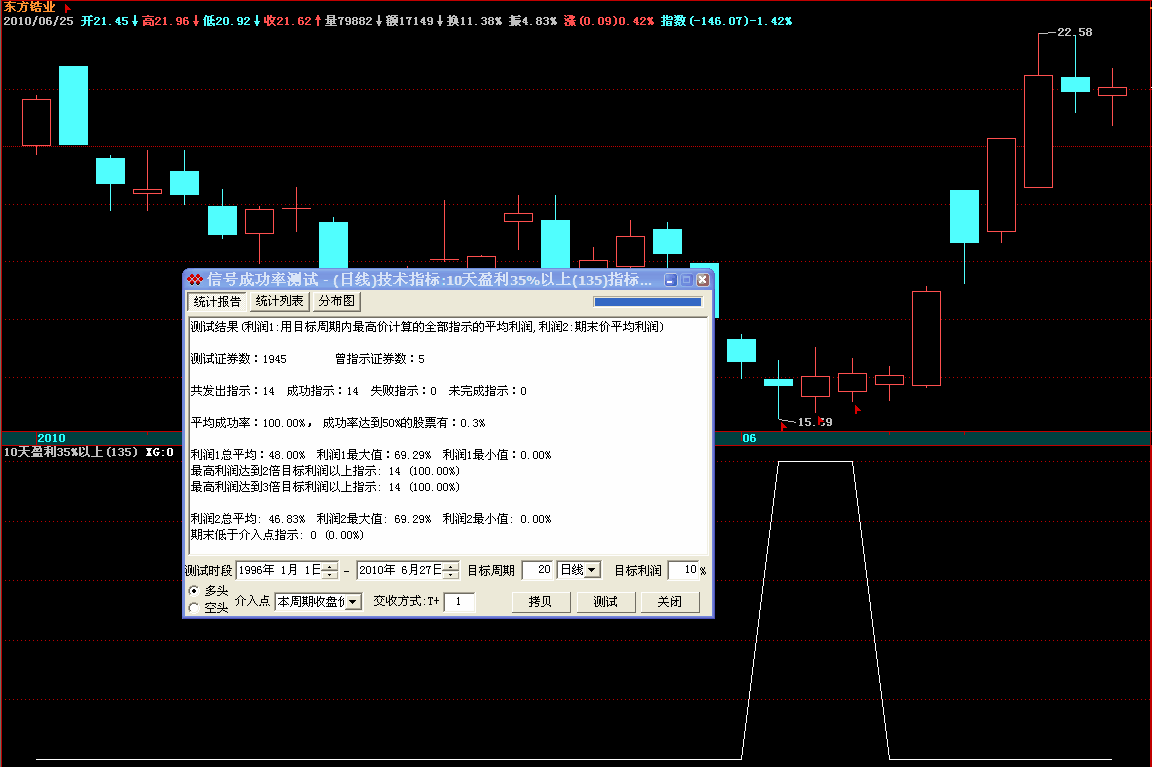Click the dialog's red diamond title icon
Screen dimensions: 1152x767
click(195, 280)
